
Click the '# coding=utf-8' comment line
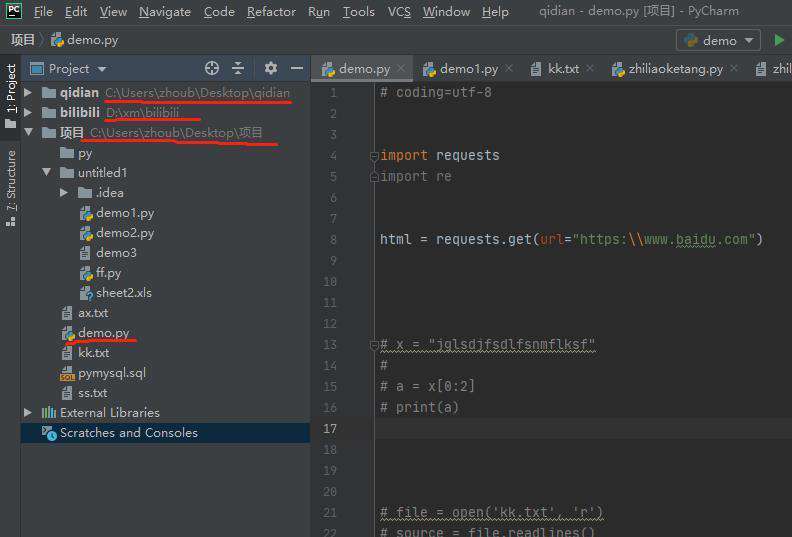click(x=435, y=92)
